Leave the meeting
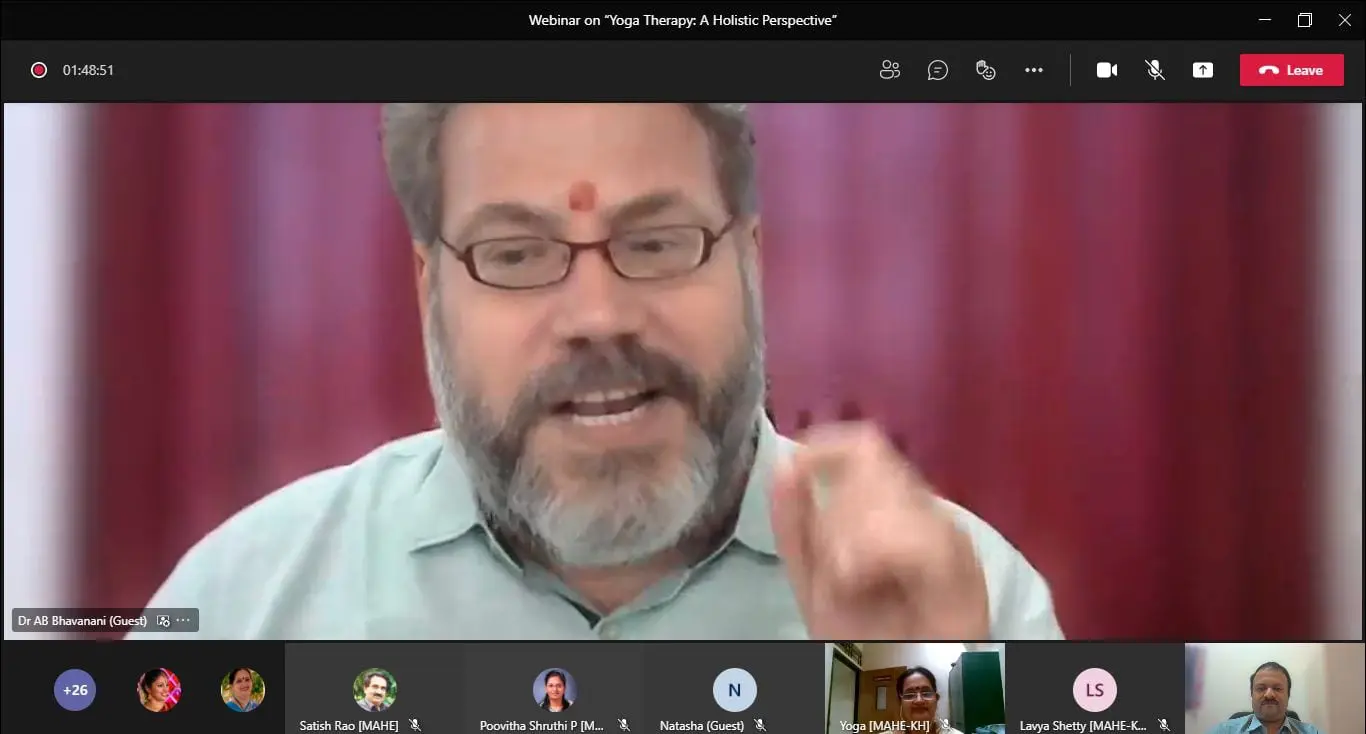The height and width of the screenshot is (734, 1366). click(1291, 70)
